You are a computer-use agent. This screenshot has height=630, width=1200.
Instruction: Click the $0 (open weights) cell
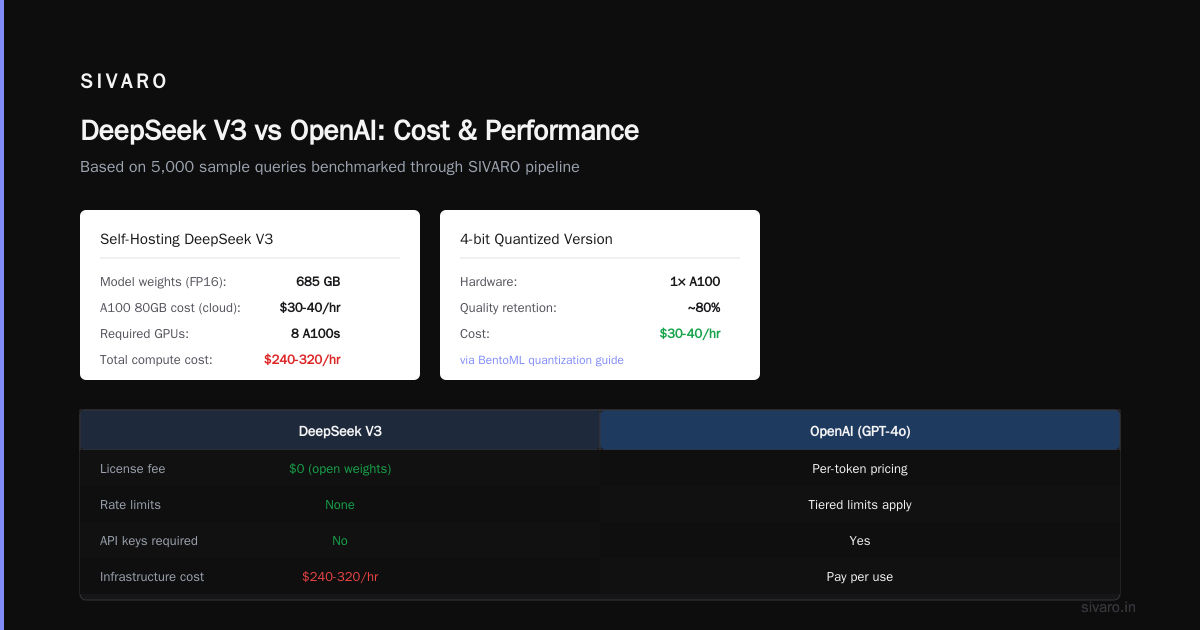pyautogui.click(x=340, y=468)
